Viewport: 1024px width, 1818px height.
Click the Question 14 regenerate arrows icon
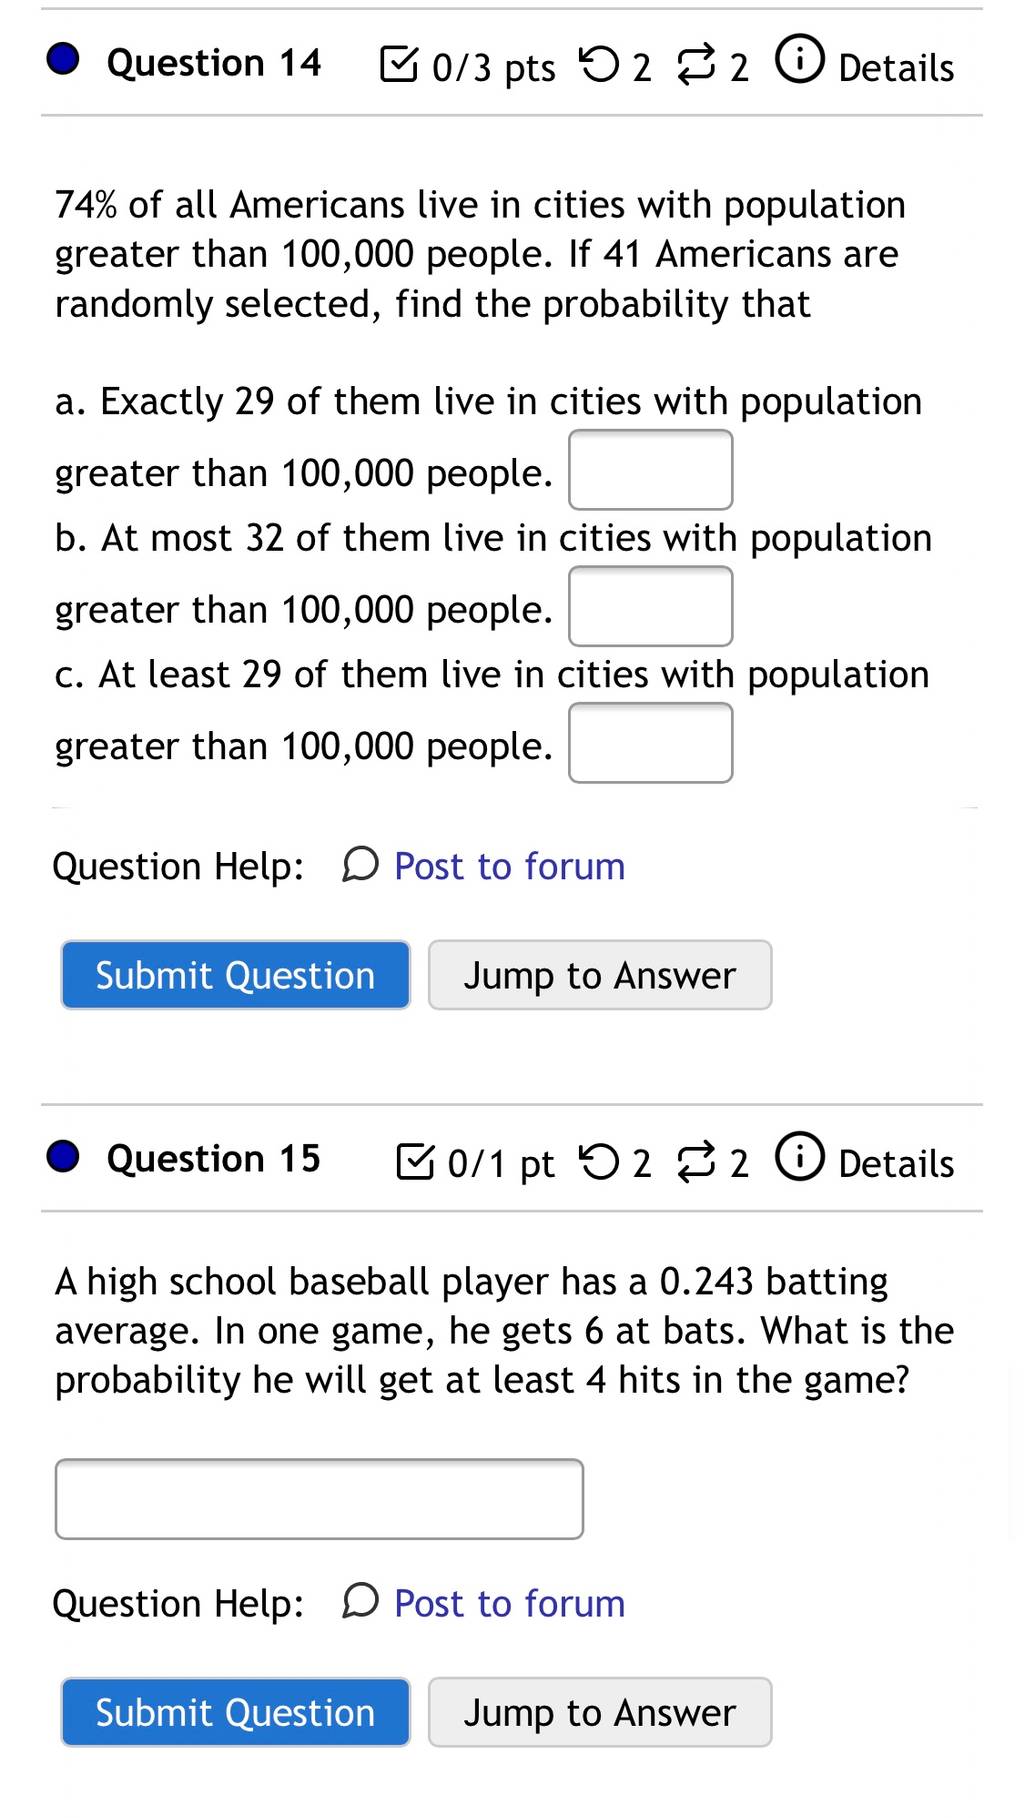point(697,66)
